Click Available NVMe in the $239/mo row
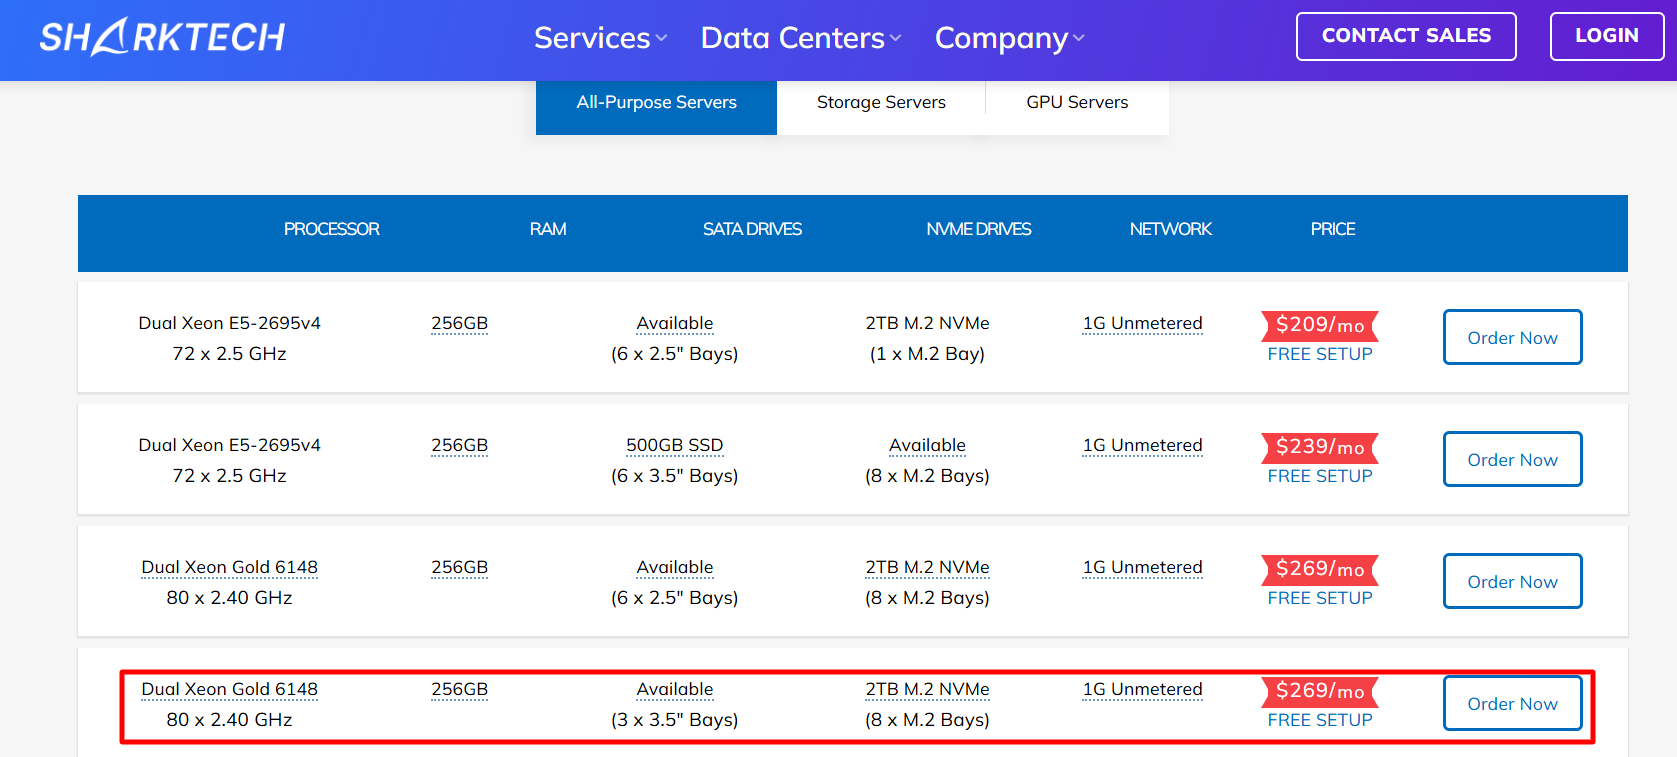Viewport: 1677px width, 757px height. coord(927,445)
